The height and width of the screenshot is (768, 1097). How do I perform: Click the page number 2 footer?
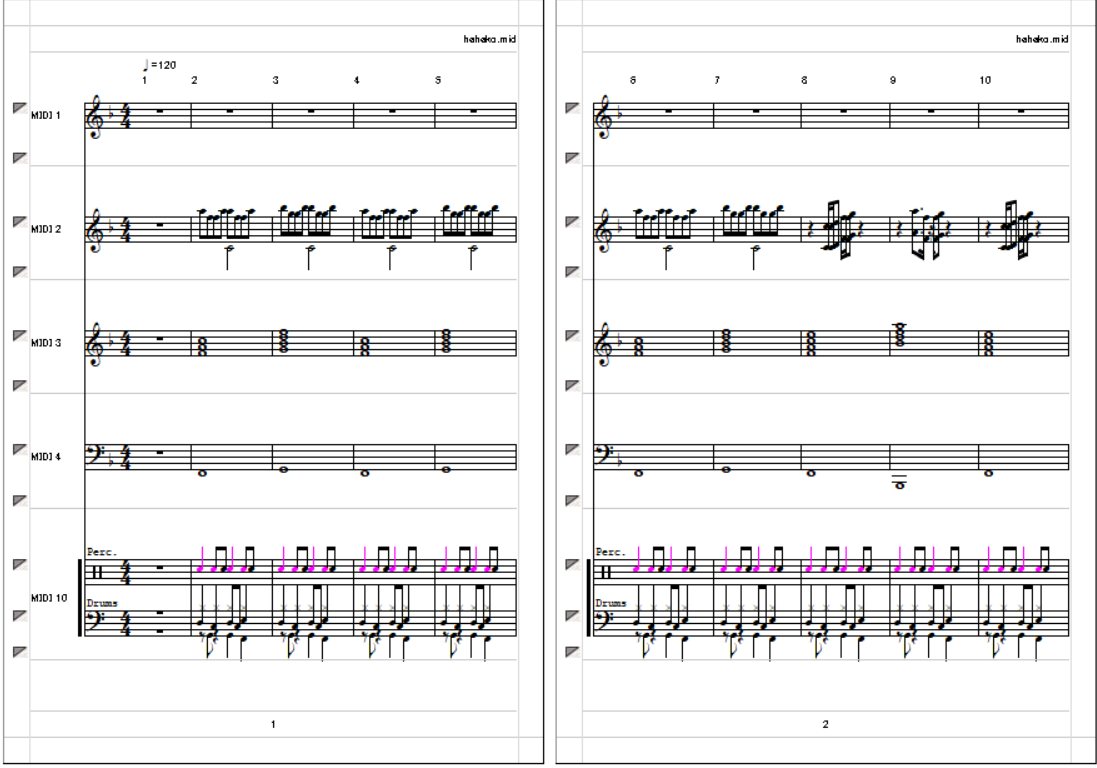point(826,725)
